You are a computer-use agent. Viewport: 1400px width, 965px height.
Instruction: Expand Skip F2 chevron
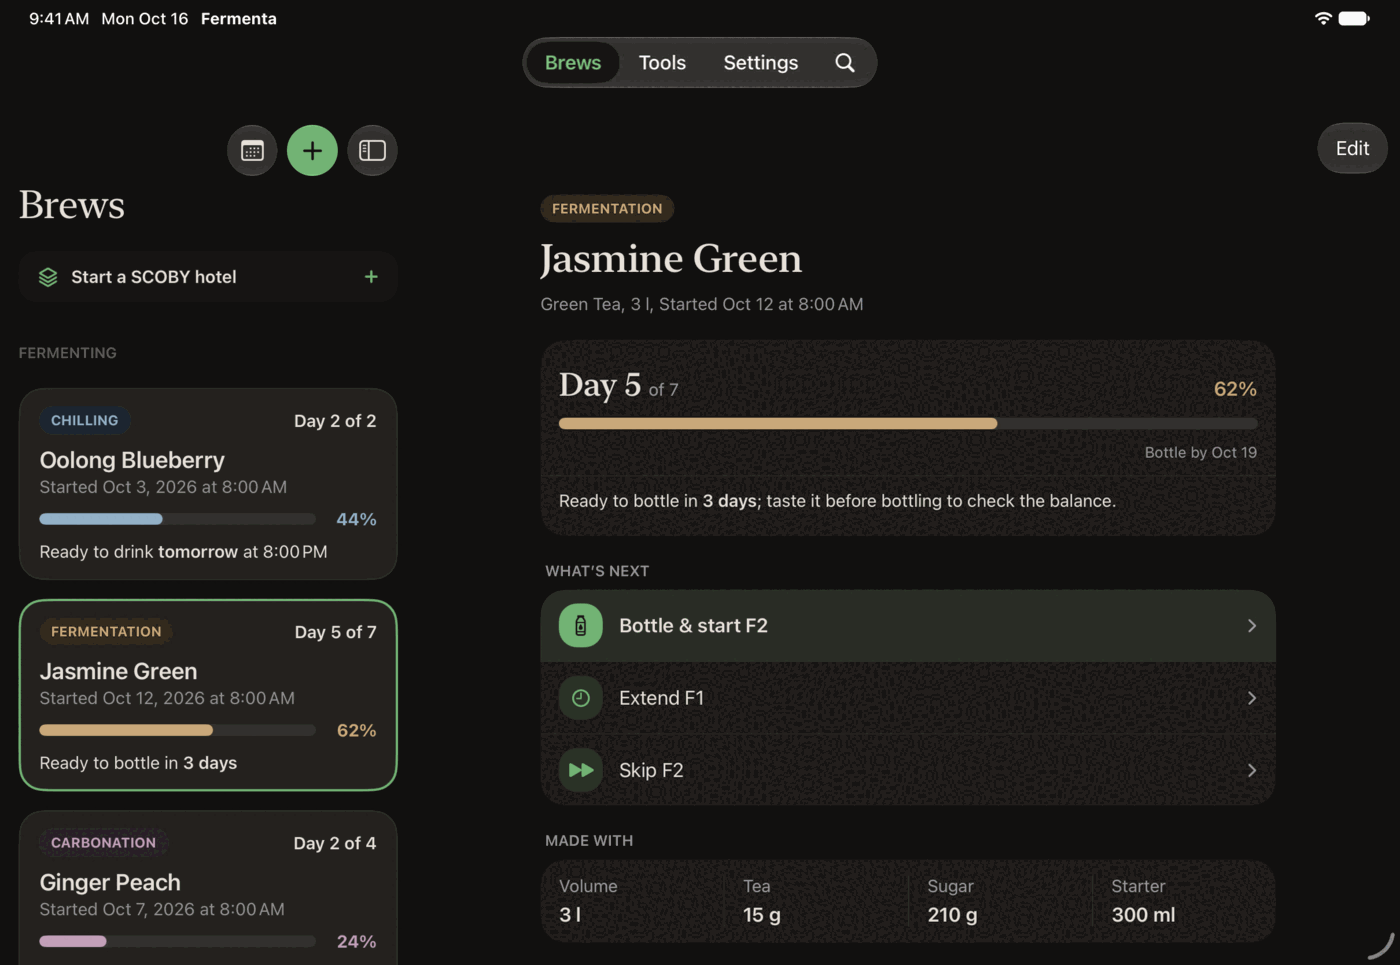point(1252,770)
